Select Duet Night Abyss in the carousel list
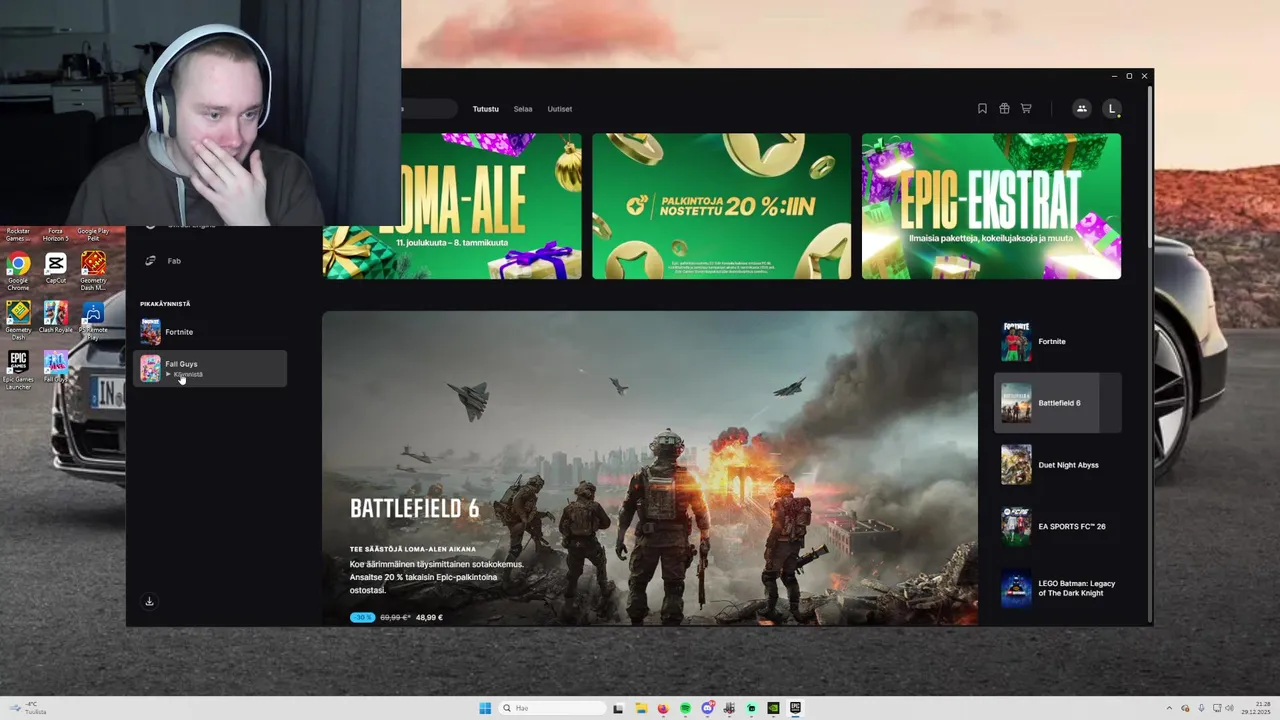Screen dimensions: 1280x720 coord(1058,465)
